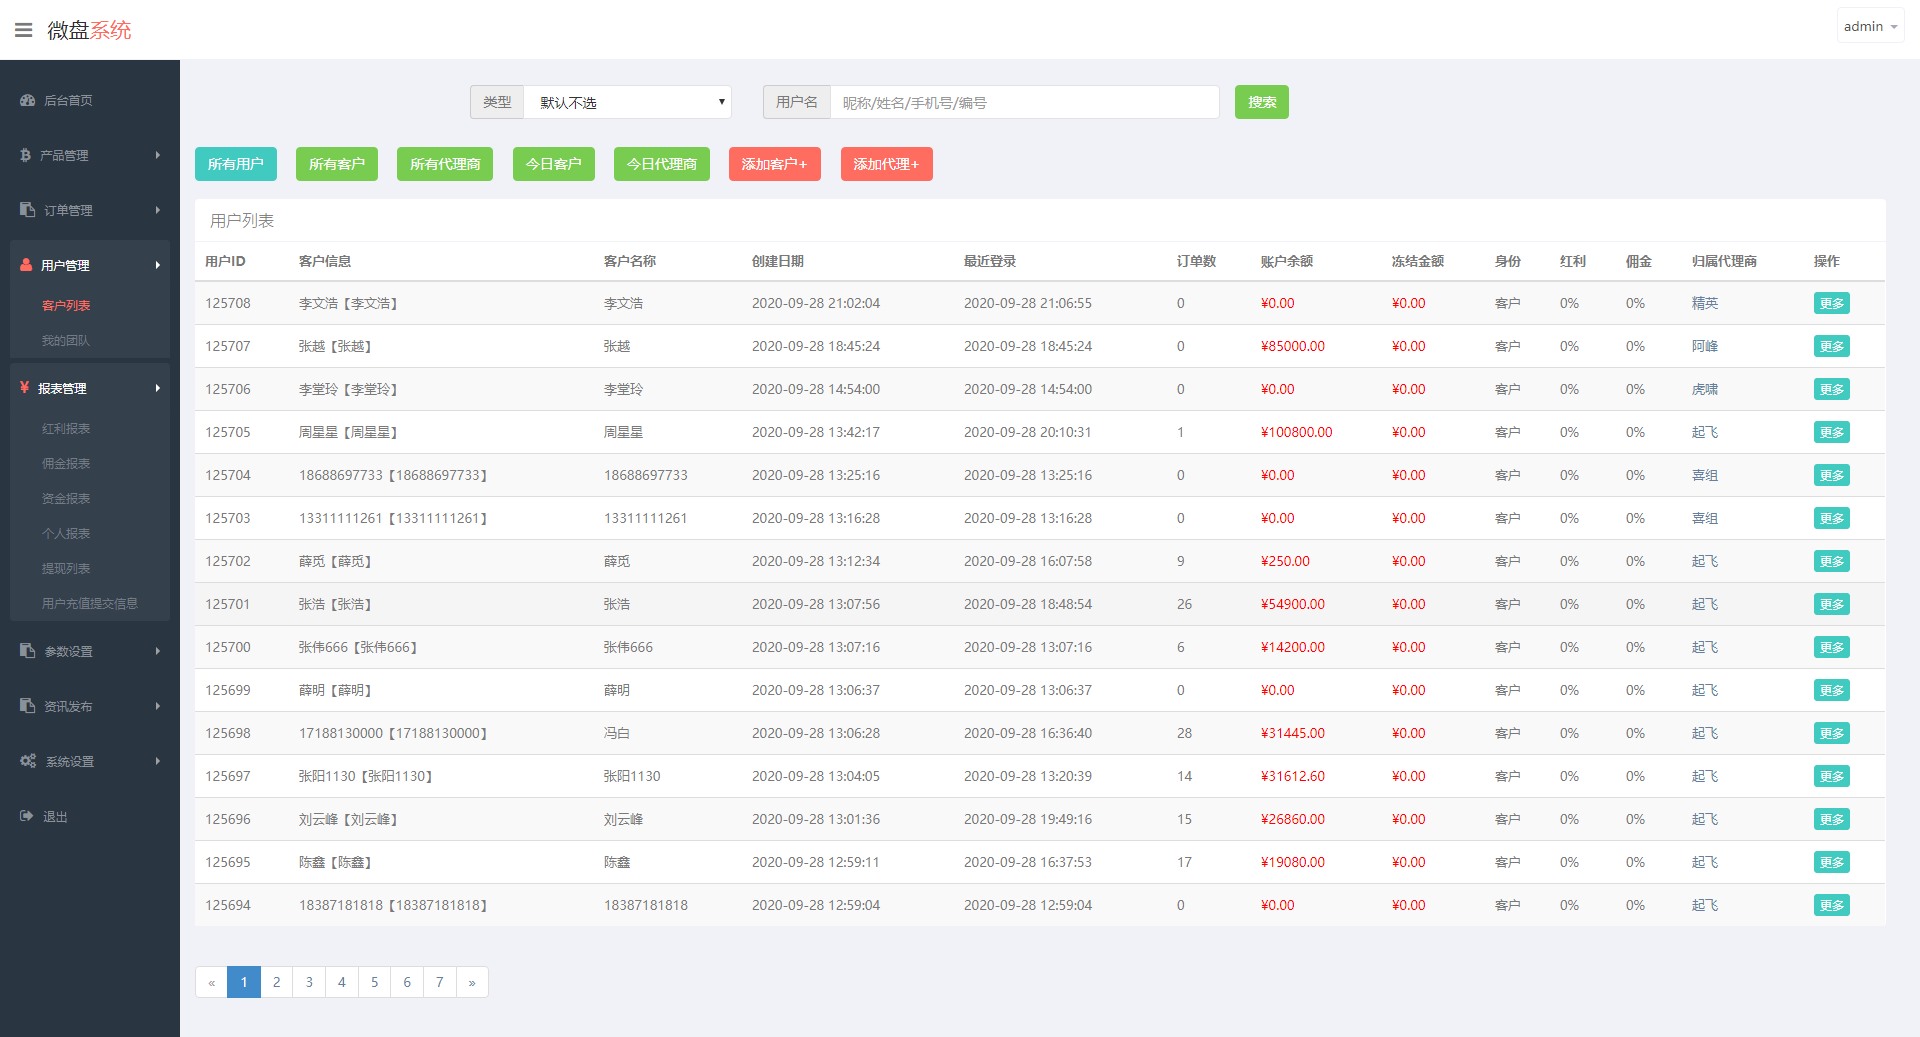Click the 退出 logout icon
This screenshot has height=1037, width=1920.
click(x=27, y=816)
